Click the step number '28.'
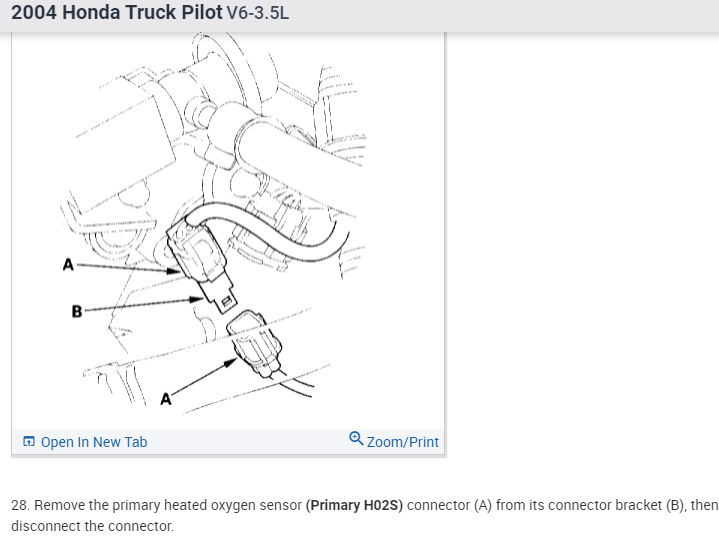The height and width of the screenshot is (551, 719). 21,505
